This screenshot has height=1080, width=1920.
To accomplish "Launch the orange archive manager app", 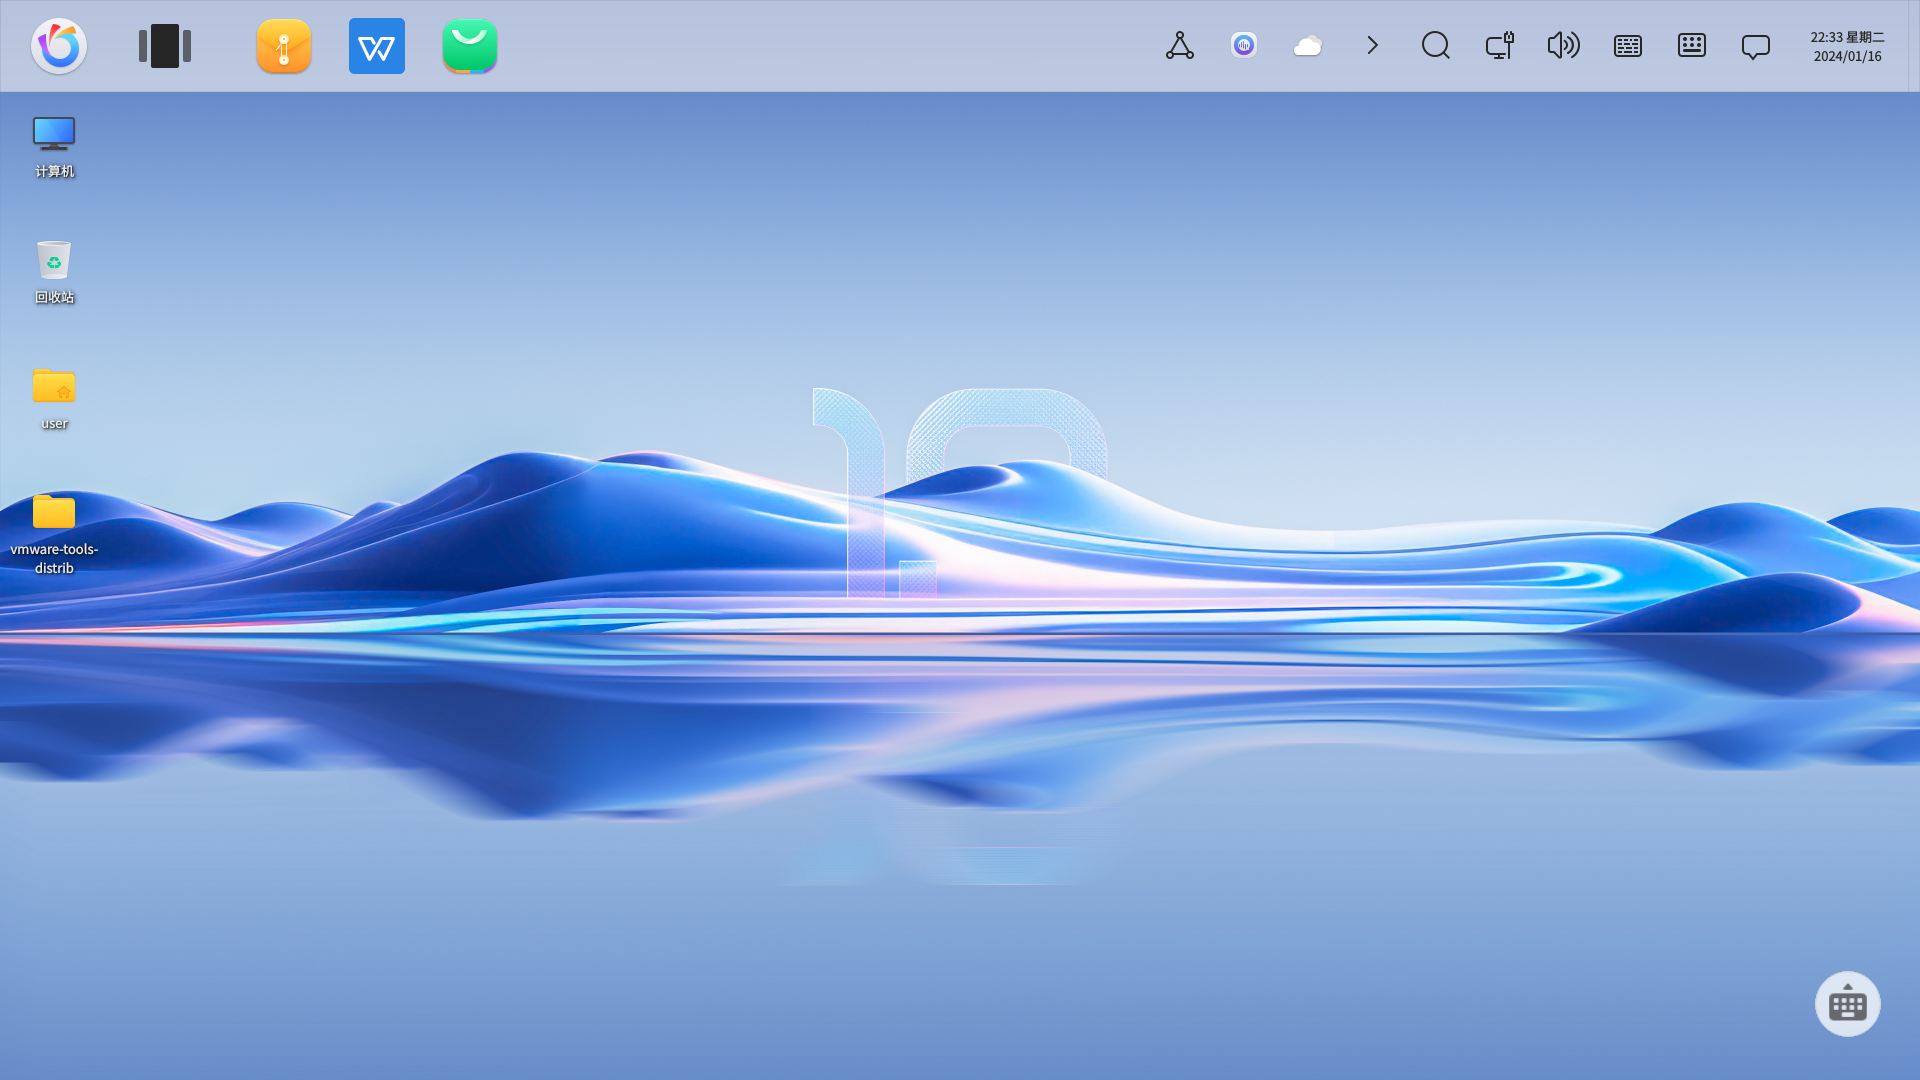I will point(284,46).
